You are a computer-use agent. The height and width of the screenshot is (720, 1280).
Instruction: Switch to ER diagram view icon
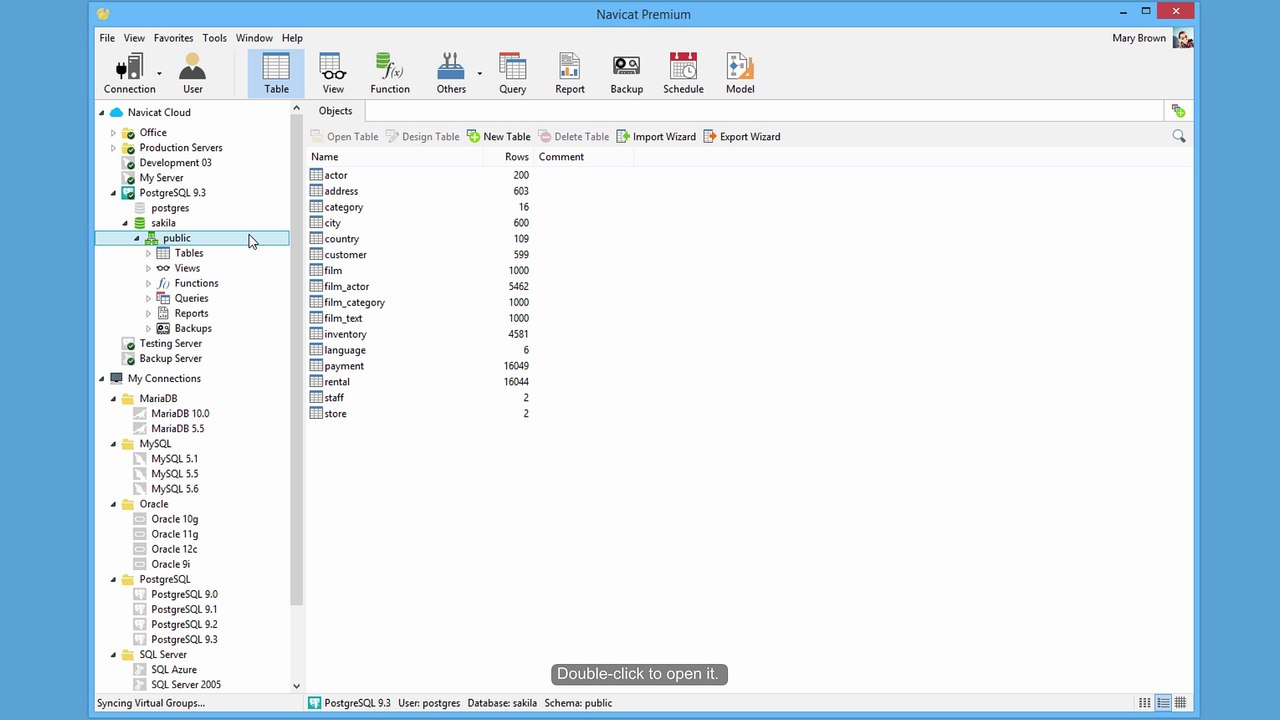click(1181, 703)
